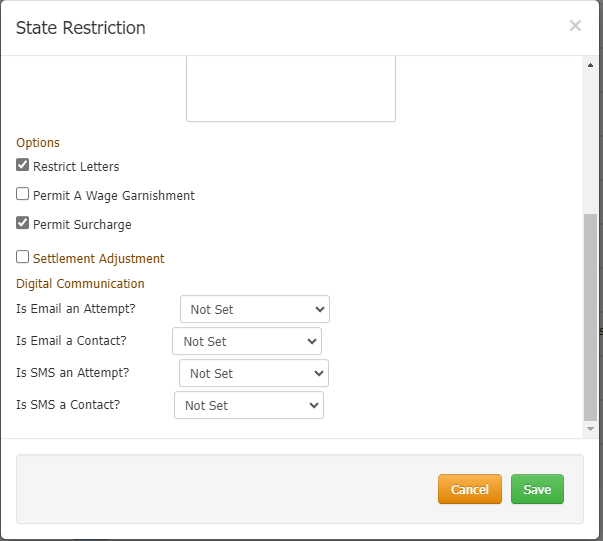The image size is (603, 541).
Task: Click inside the empty text box at top
Action: [x=290, y=90]
